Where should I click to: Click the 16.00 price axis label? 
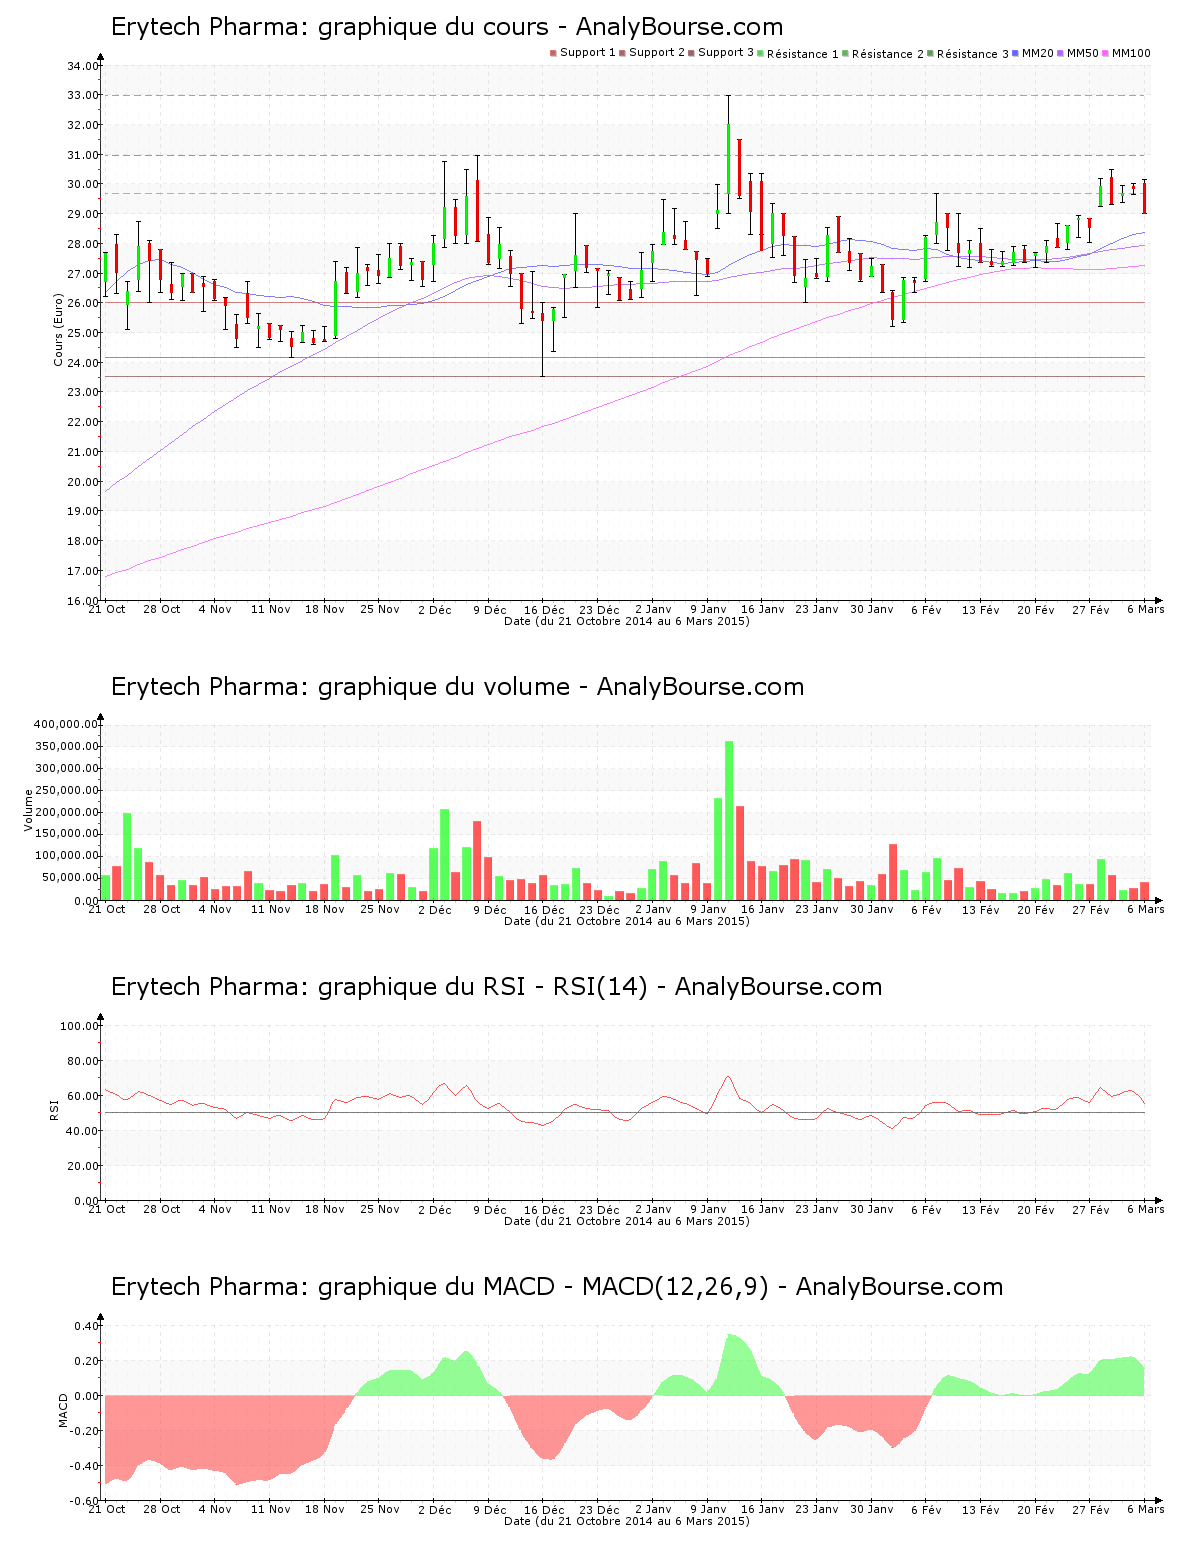tap(83, 601)
